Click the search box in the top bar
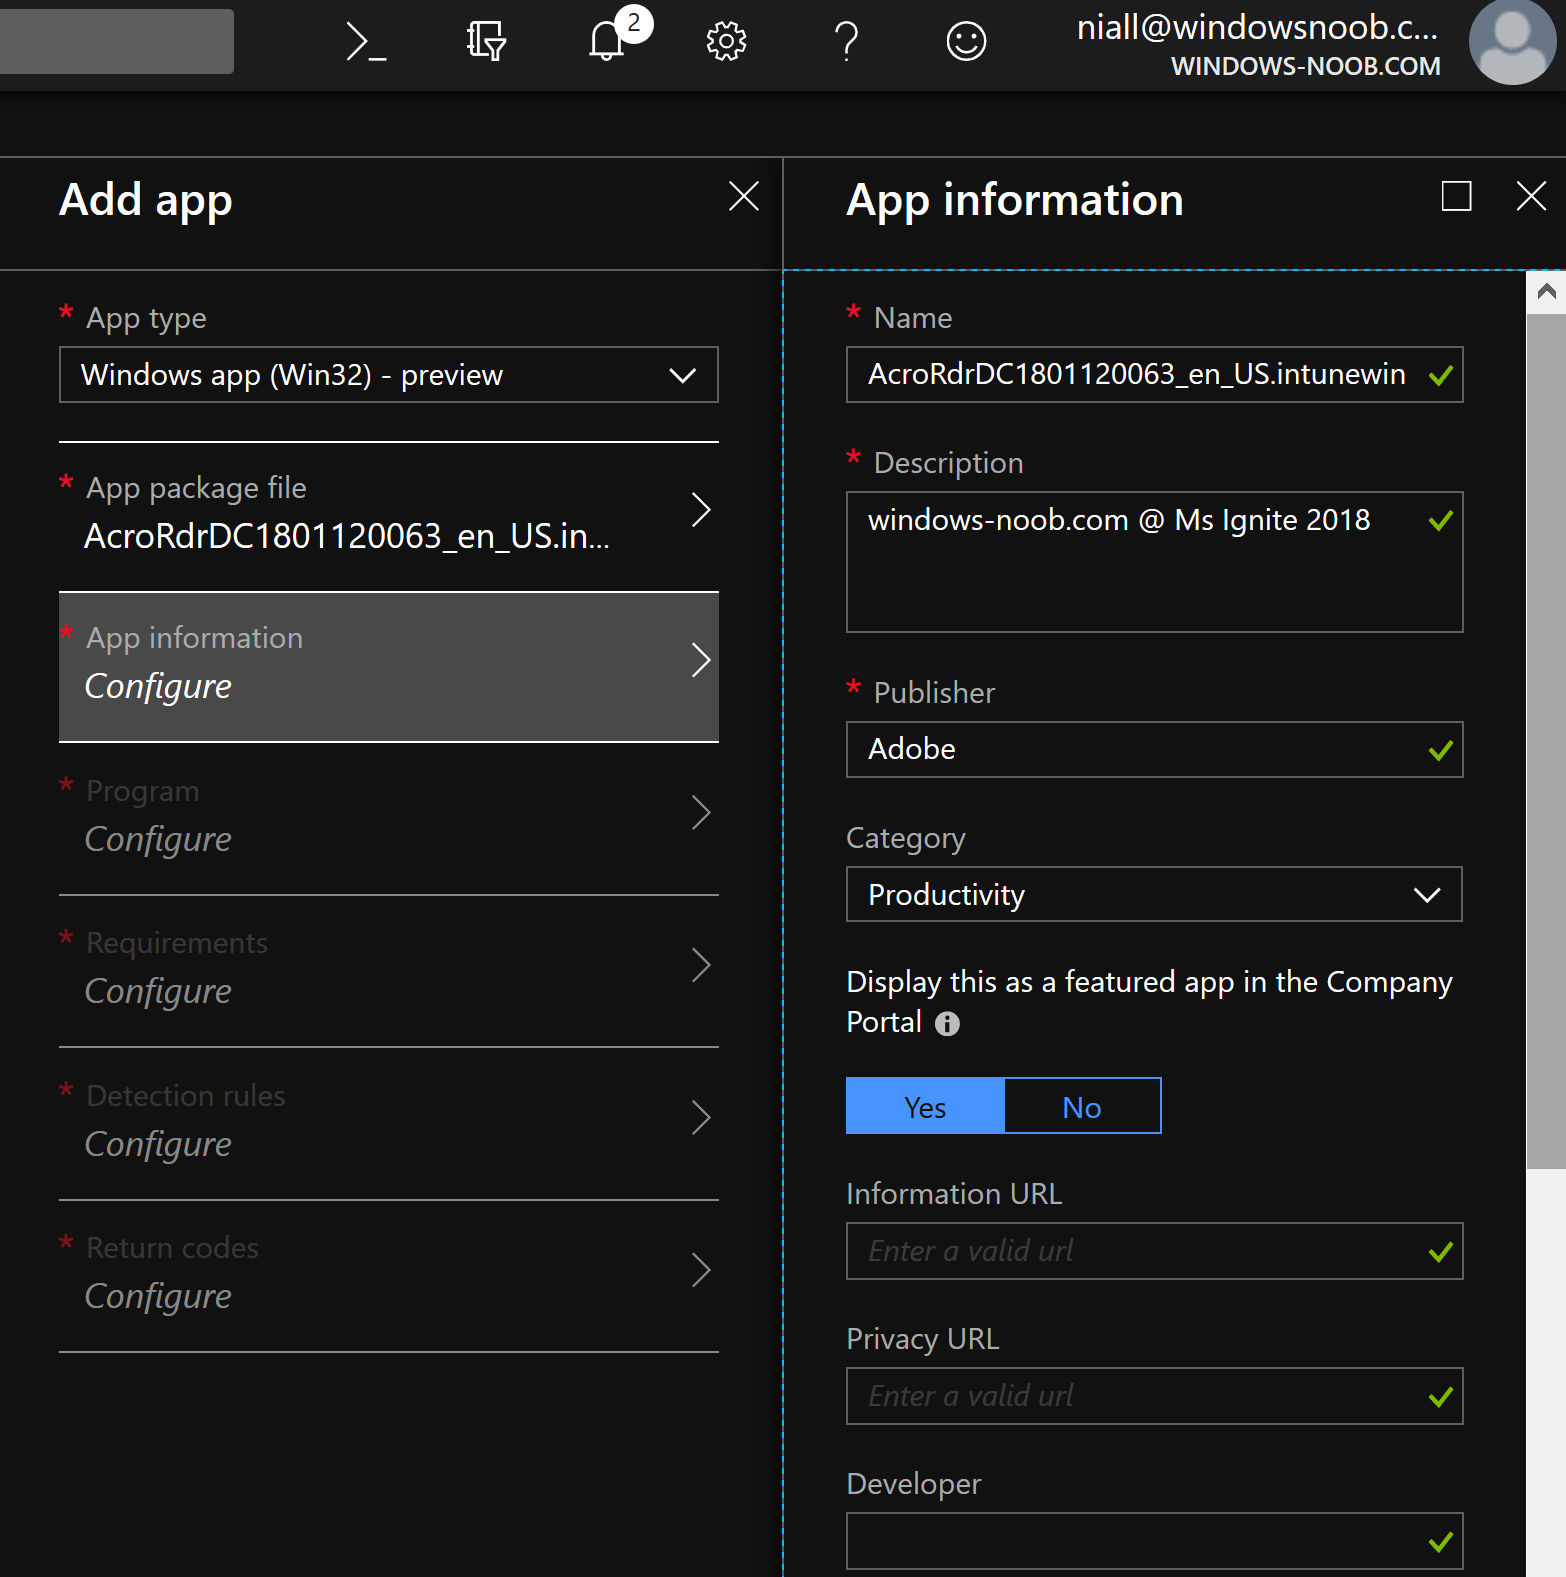This screenshot has width=1566, height=1577. pyautogui.click(x=117, y=41)
